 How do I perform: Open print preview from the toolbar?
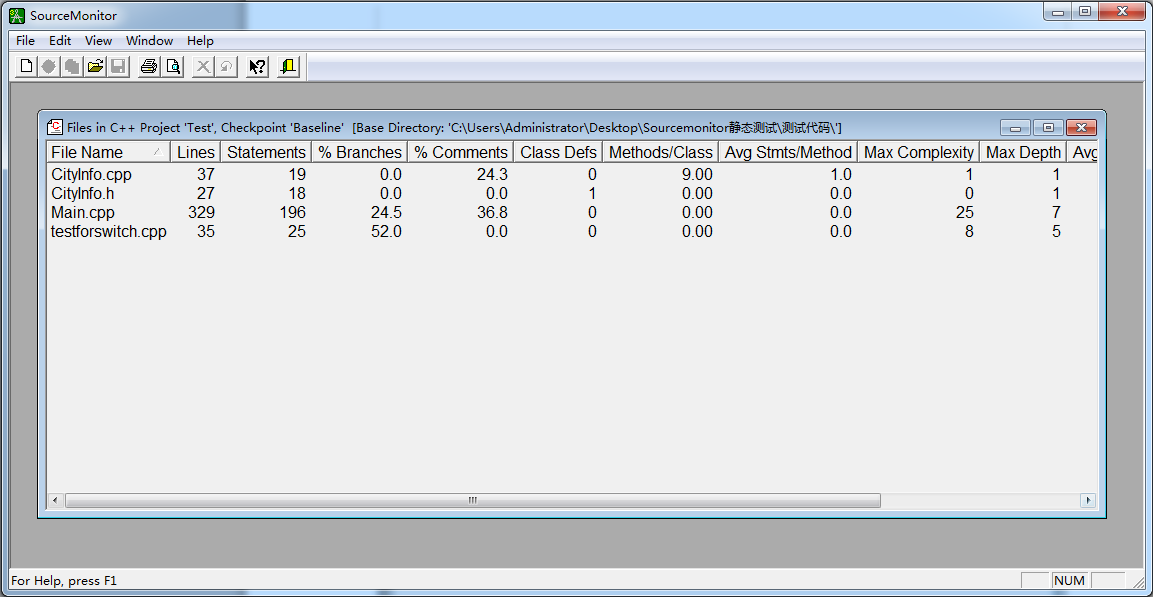pos(171,65)
